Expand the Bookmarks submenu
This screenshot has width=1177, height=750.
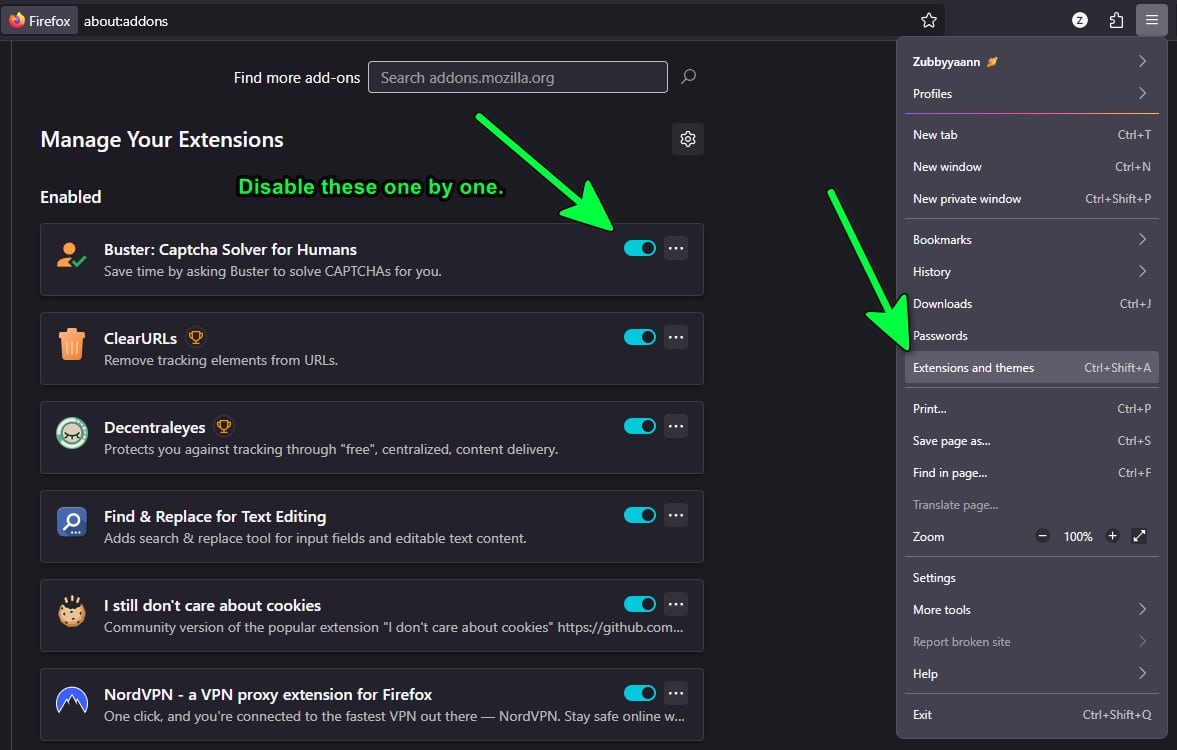pos(1031,240)
